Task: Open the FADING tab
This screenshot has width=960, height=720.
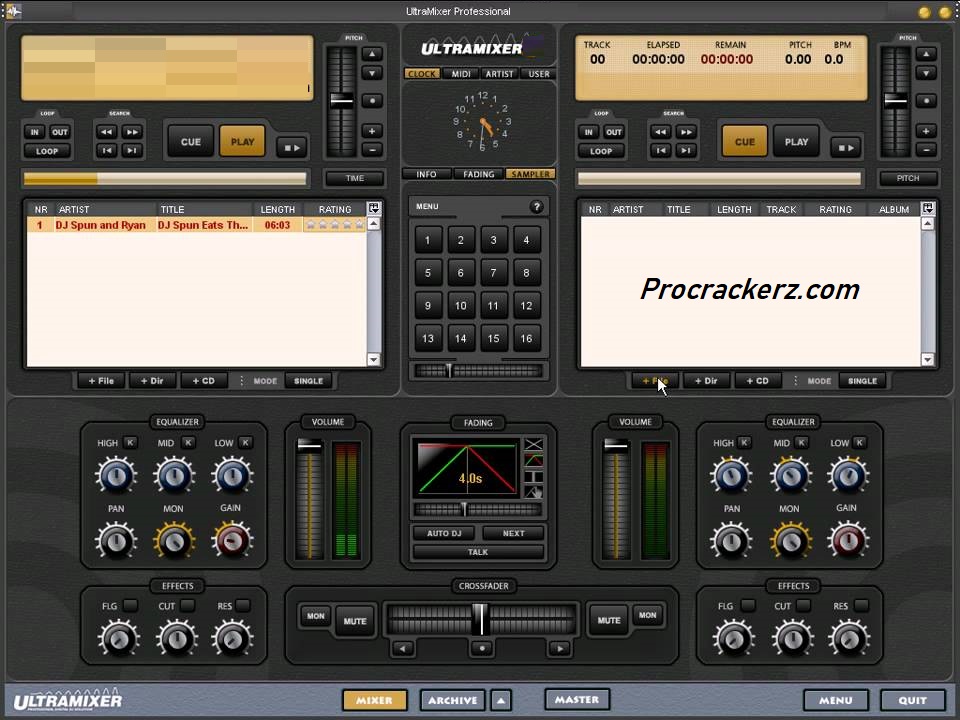Action: point(479,174)
